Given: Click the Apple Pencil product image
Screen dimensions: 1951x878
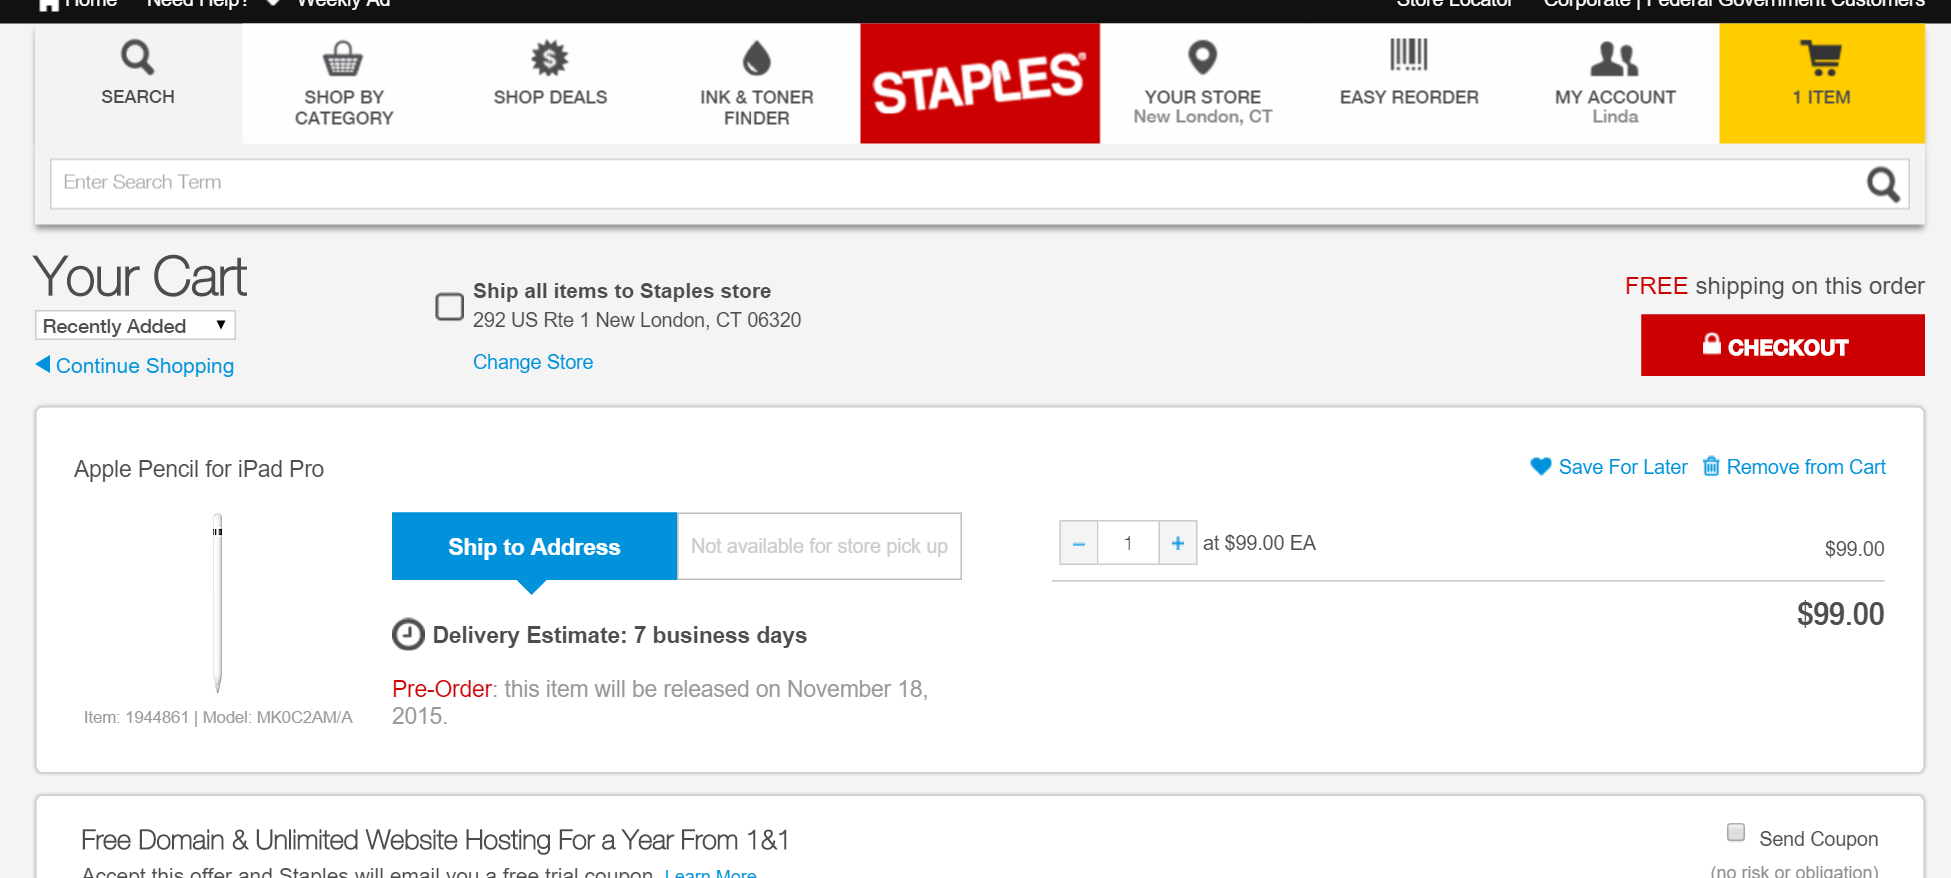Looking at the screenshot, I should click(217, 602).
